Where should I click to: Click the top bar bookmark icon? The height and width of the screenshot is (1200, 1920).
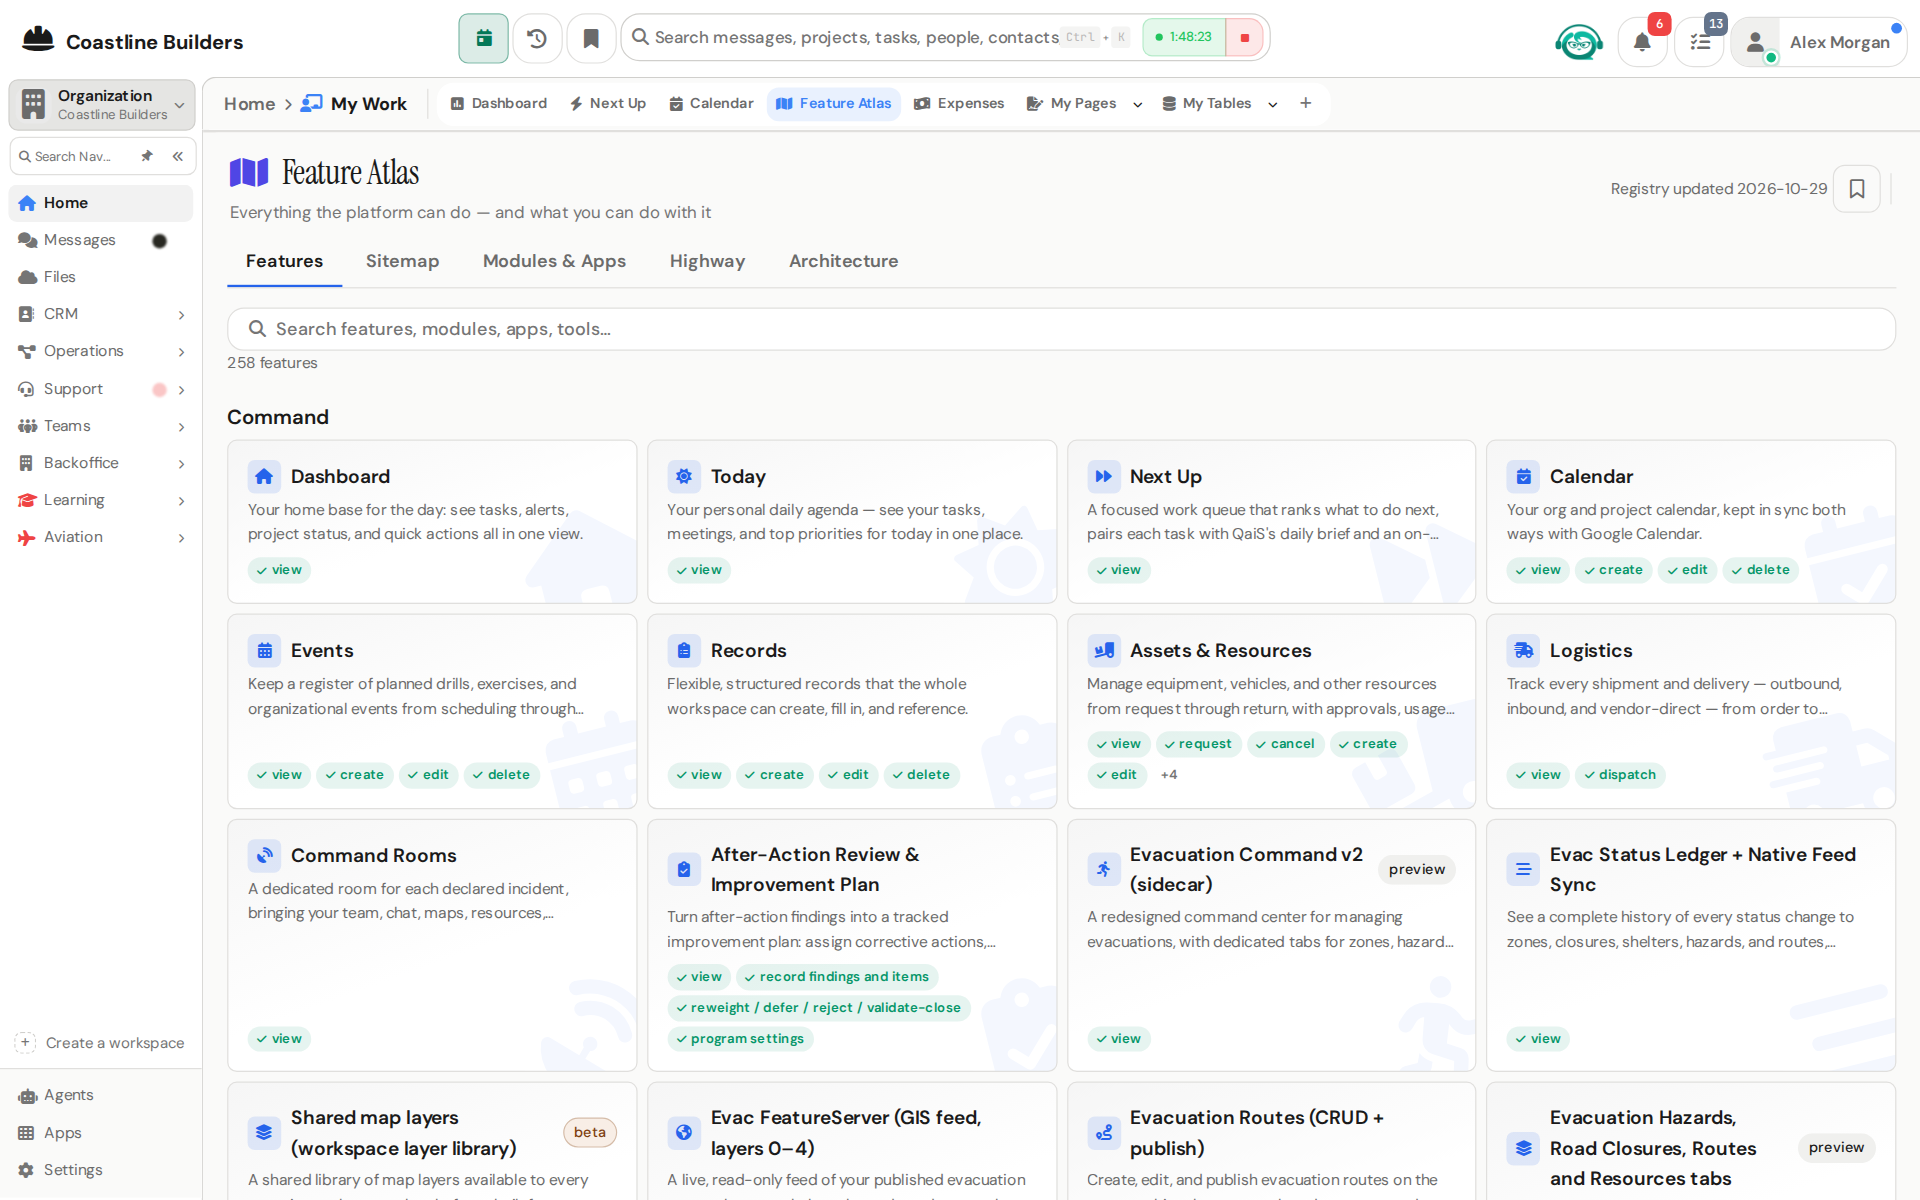click(591, 38)
